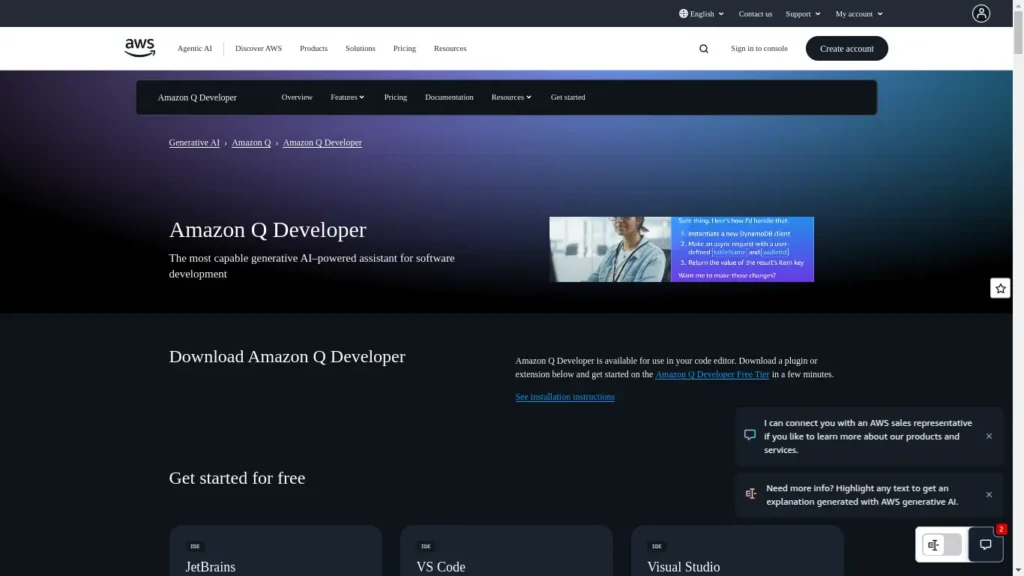Open the search magnifier icon
This screenshot has height=576, width=1024.
click(x=704, y=48)
